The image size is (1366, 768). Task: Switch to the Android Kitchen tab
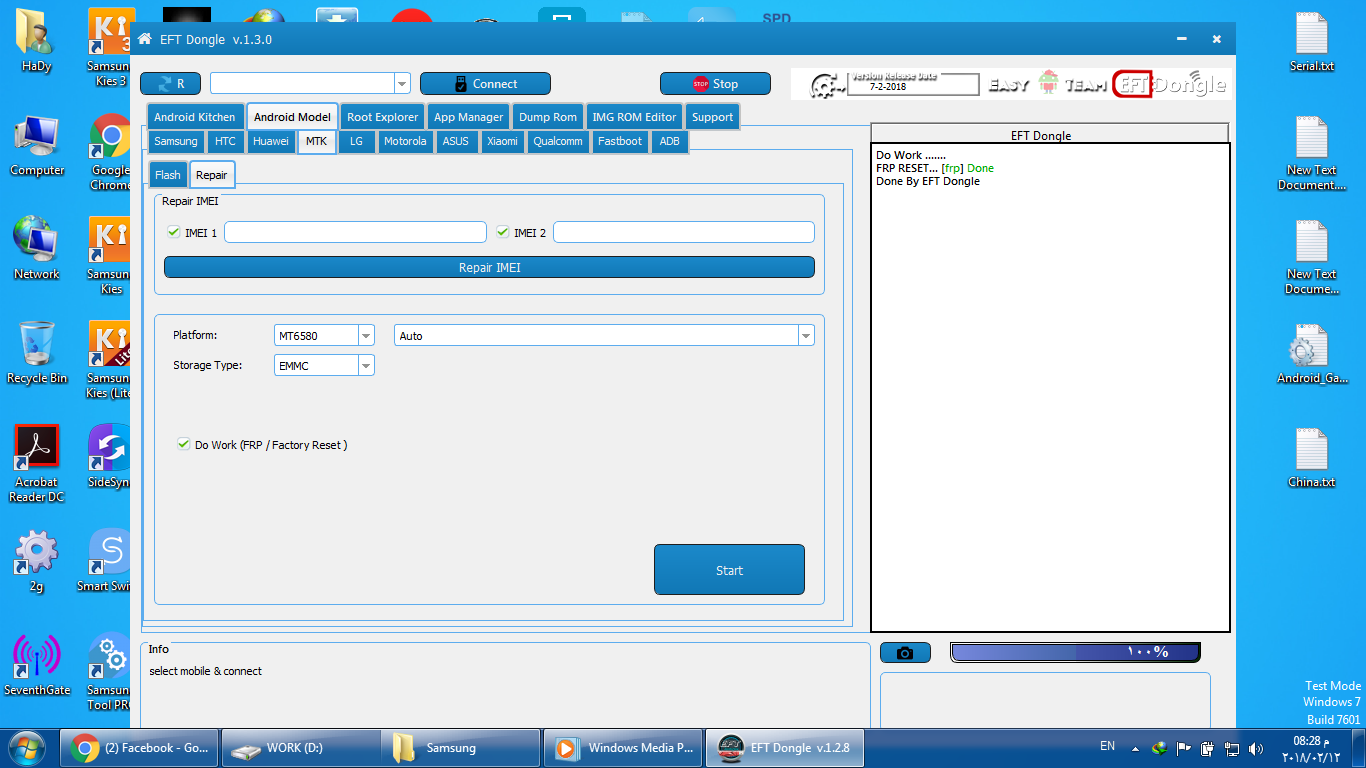(x=195, y=117)
